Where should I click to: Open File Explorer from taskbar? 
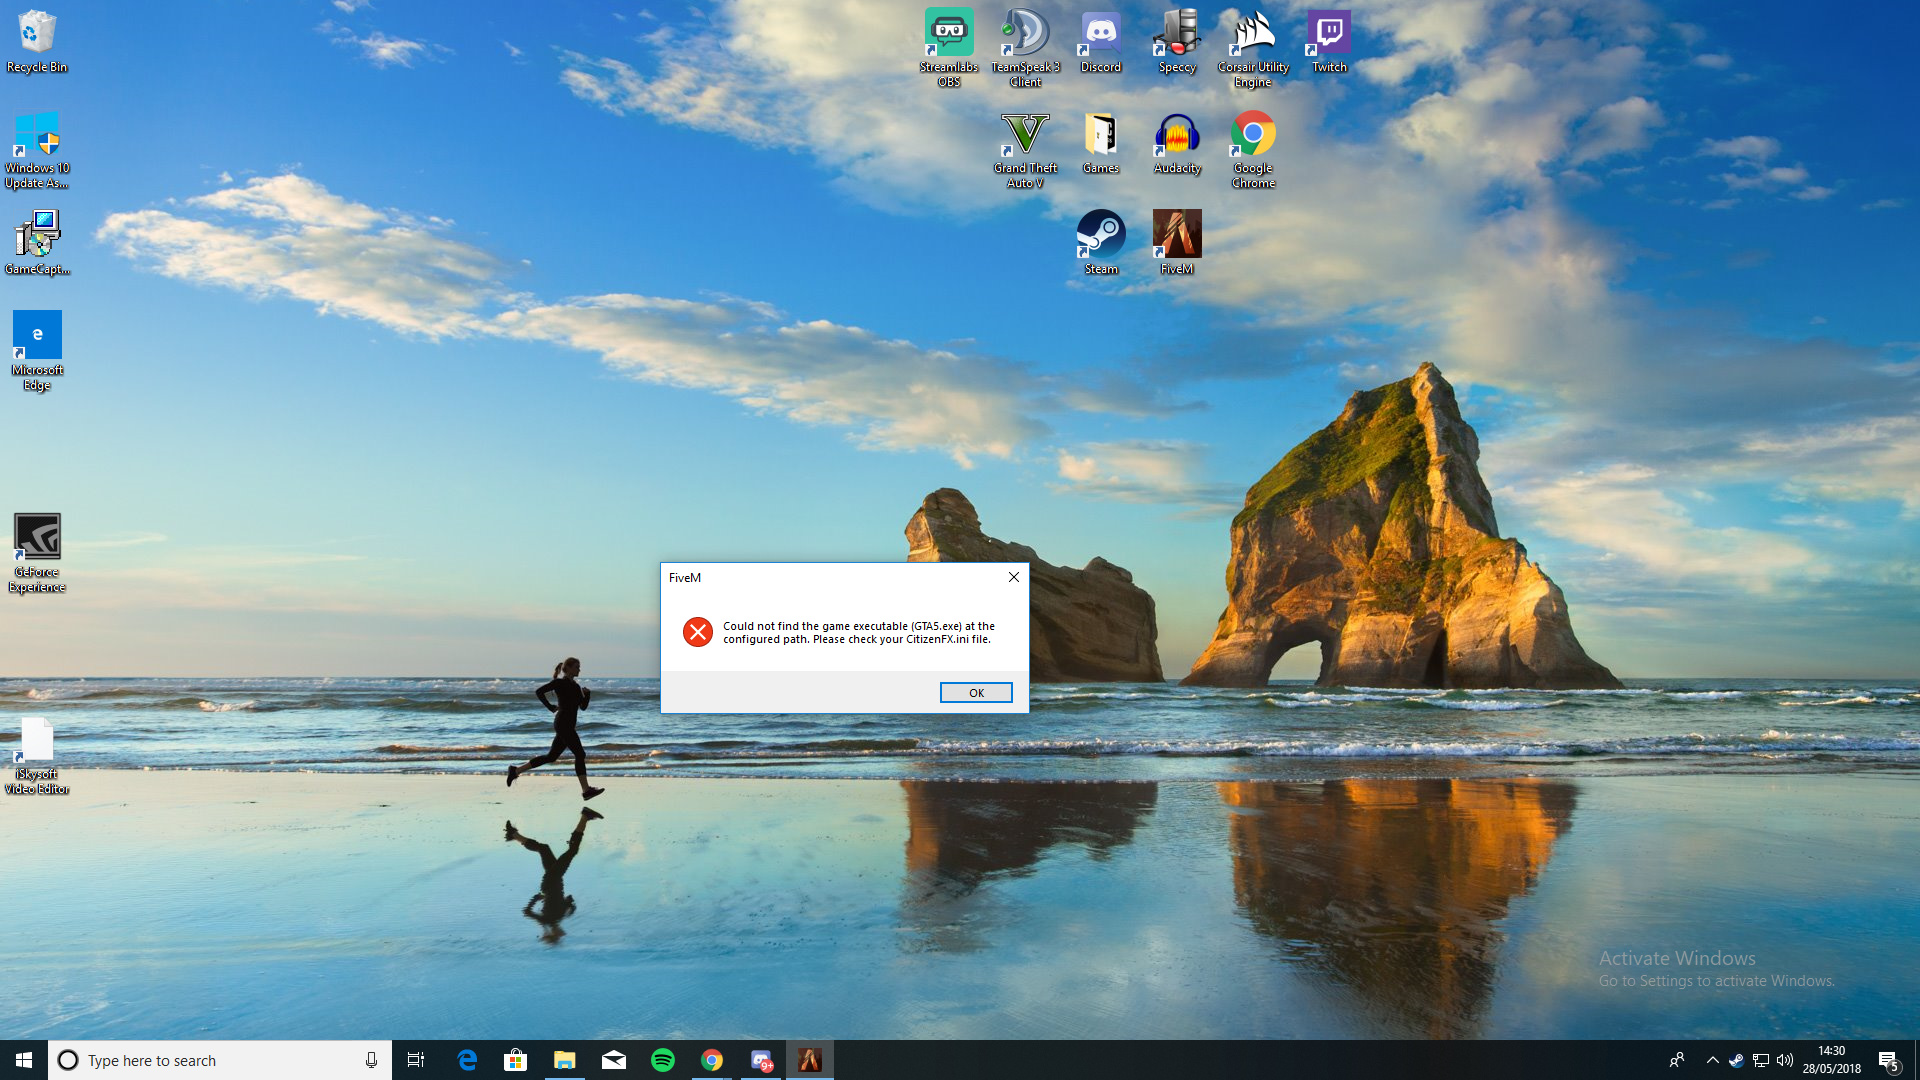point(564,1059)
